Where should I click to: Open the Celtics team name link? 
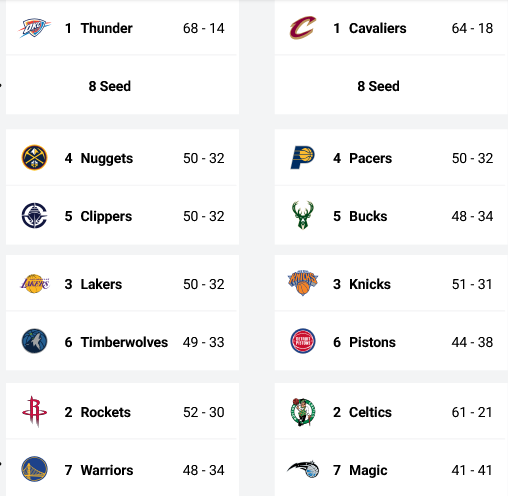click(x=370, y=412)
